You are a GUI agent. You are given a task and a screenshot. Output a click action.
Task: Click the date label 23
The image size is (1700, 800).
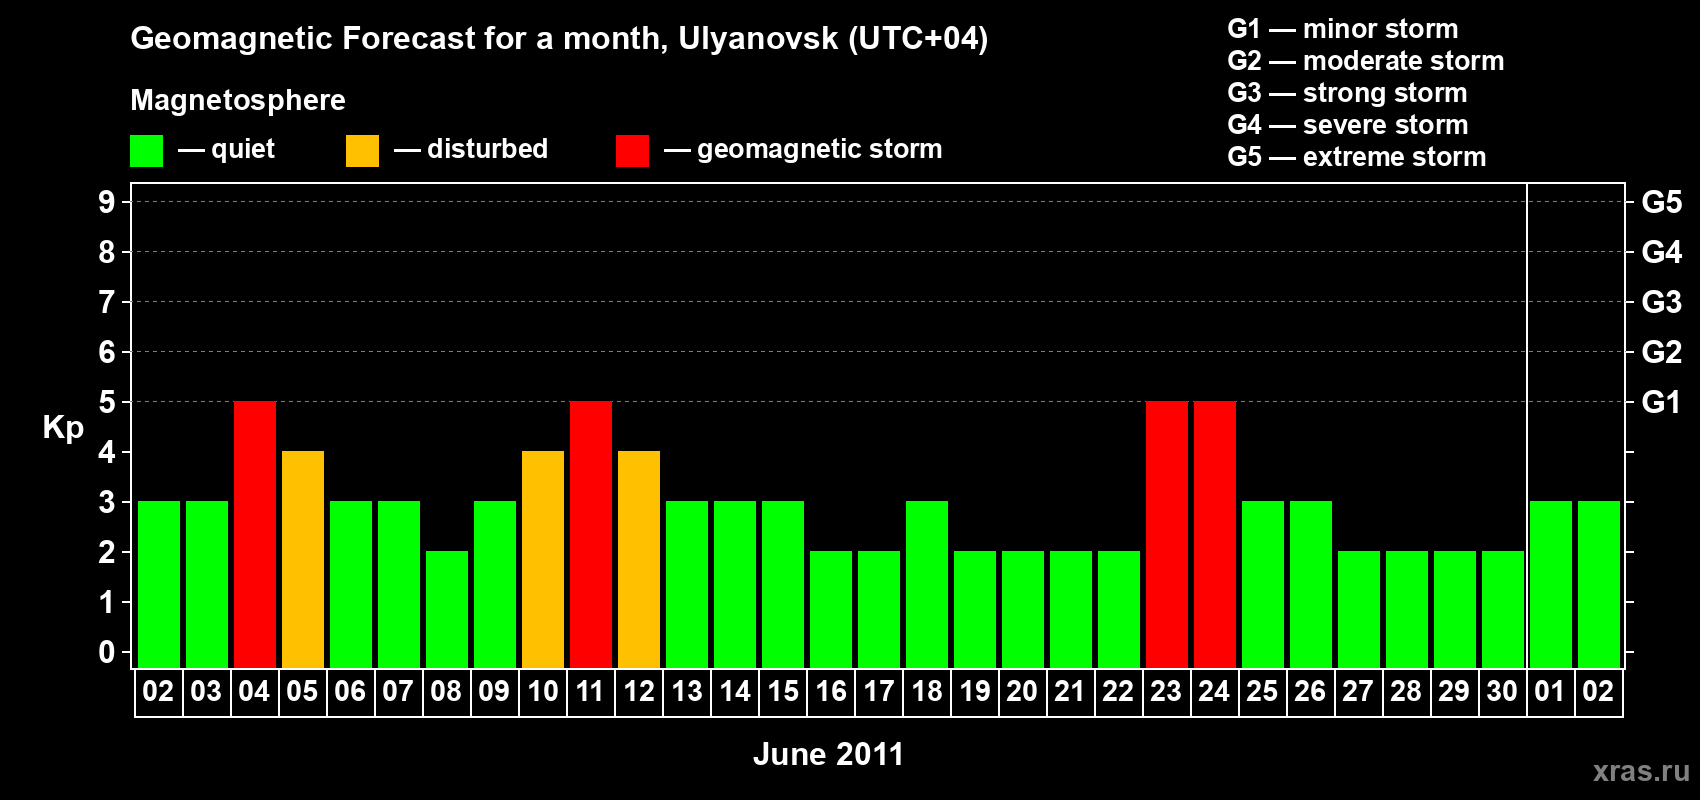(1166, 691)
